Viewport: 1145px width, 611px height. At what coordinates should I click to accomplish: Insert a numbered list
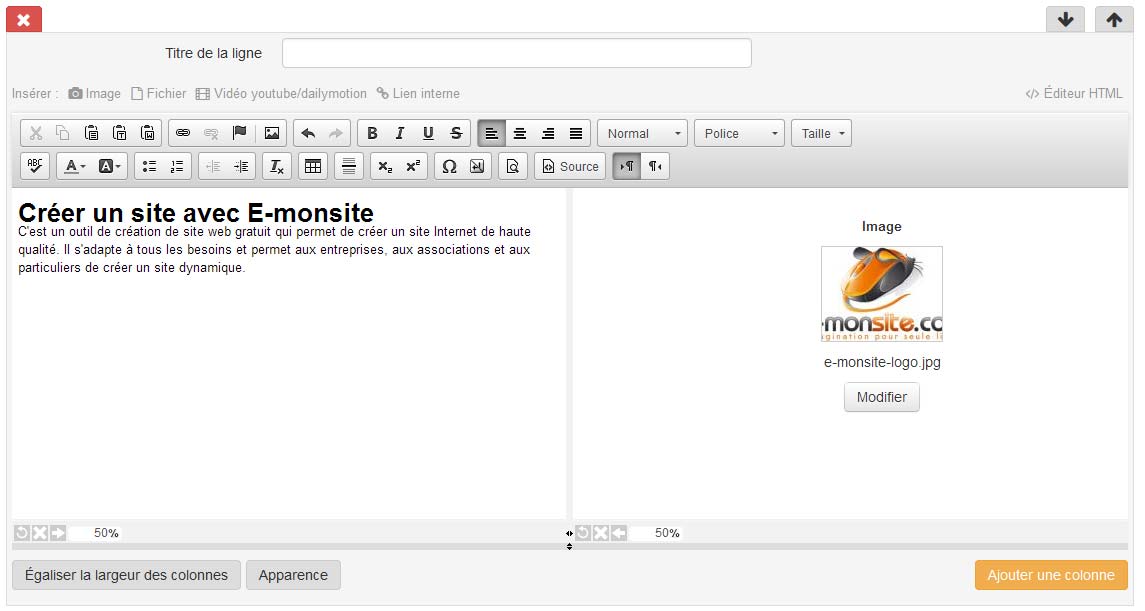coord(177,166)
